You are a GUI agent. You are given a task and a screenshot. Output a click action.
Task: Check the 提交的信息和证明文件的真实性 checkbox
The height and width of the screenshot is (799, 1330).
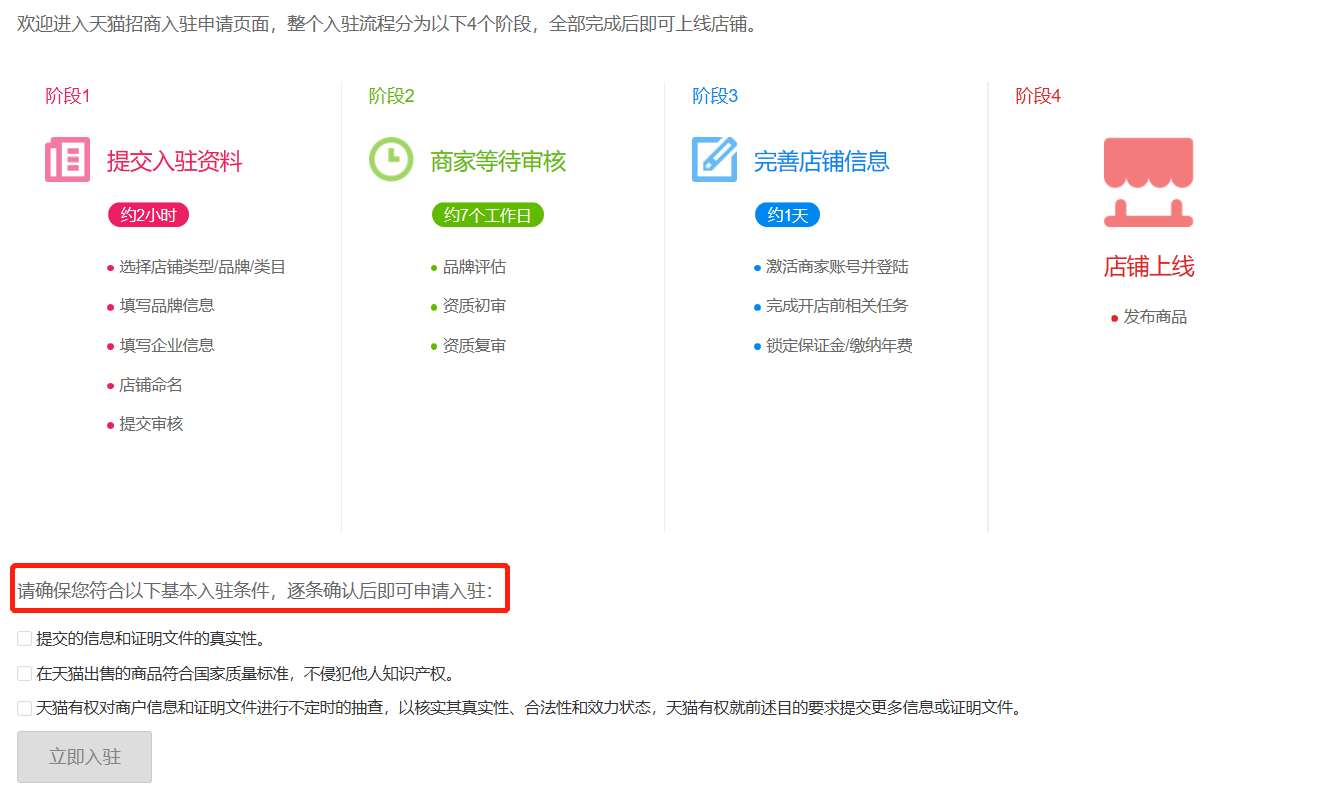click(22, 637)
